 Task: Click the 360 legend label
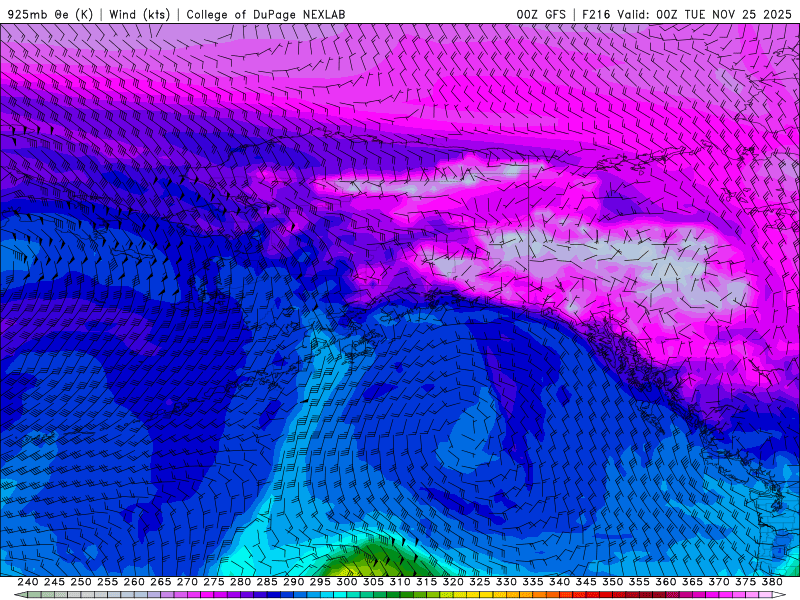666,582
